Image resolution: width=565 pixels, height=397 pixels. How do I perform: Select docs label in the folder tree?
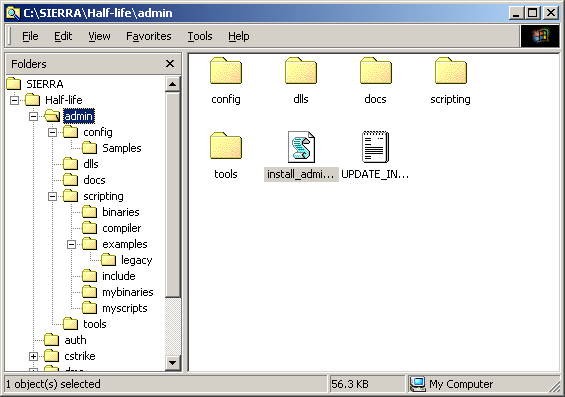click(x=94, y=180)
